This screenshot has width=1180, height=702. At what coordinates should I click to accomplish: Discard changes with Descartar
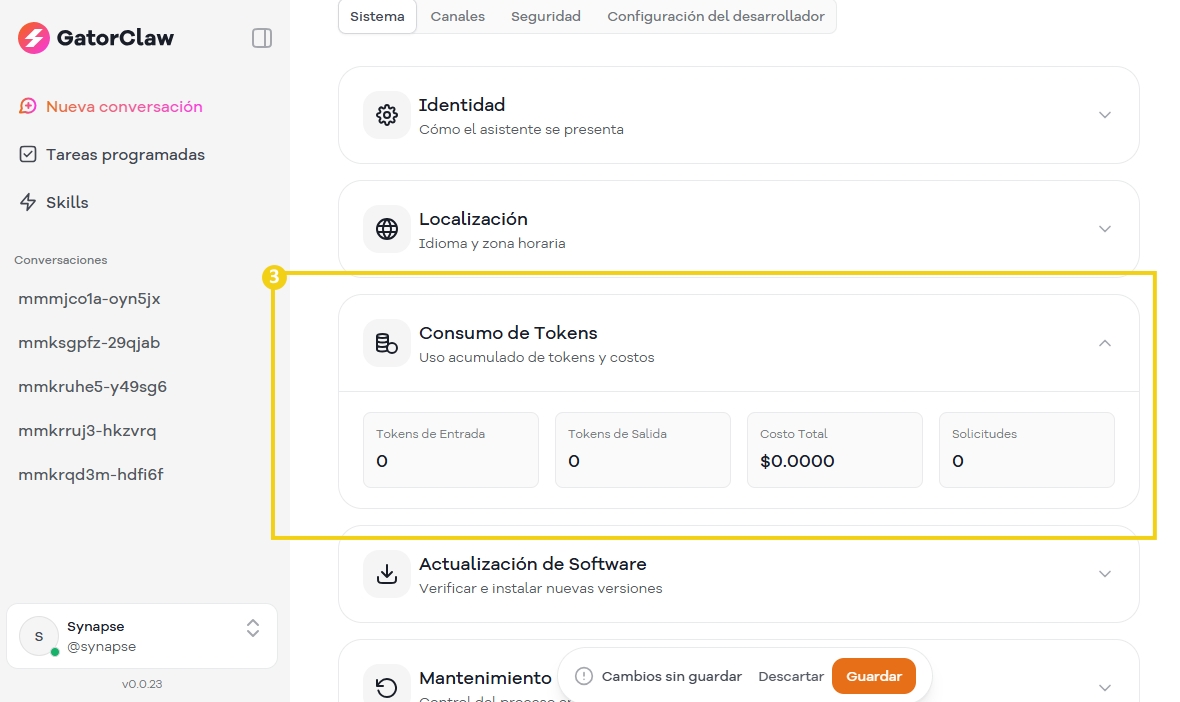[790, 676]
